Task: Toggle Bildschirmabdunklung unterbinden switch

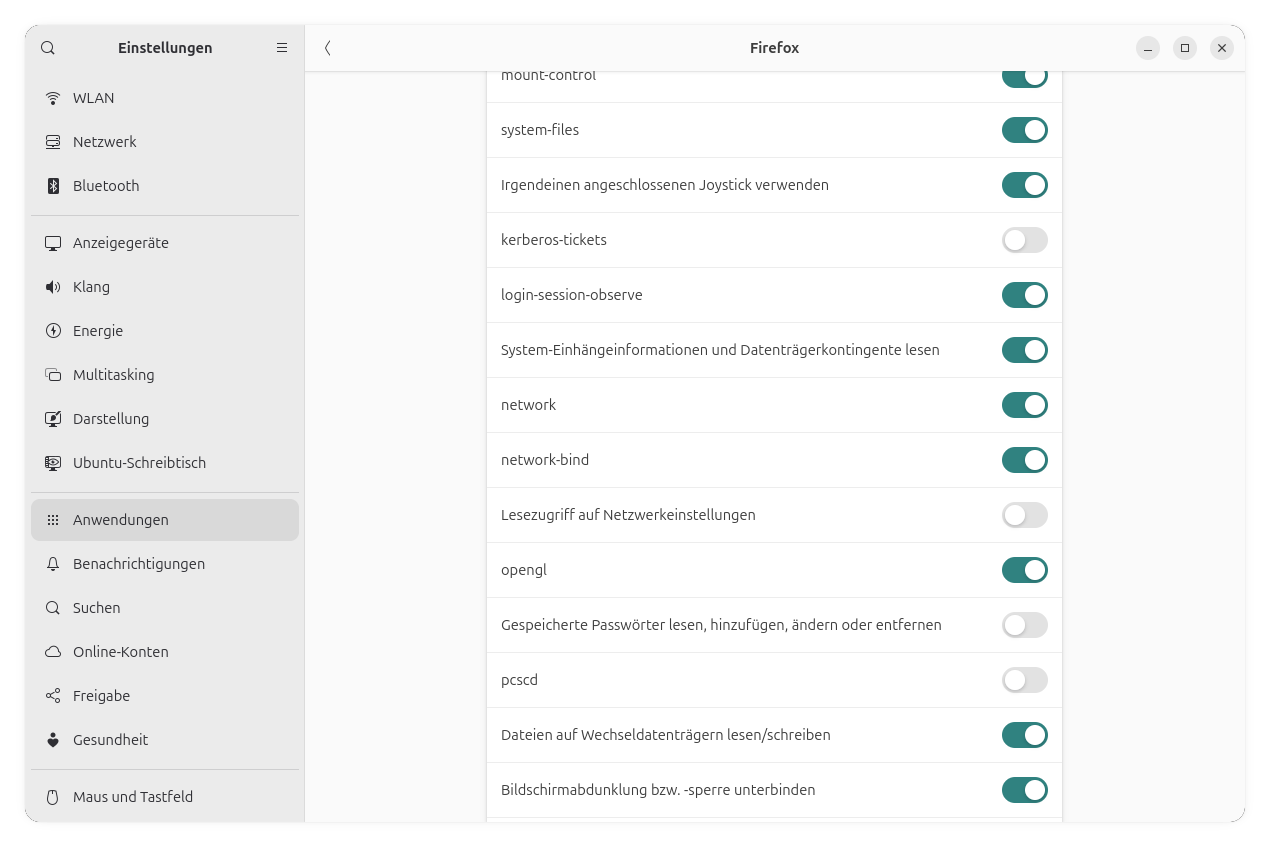Action: (1024, 790)
